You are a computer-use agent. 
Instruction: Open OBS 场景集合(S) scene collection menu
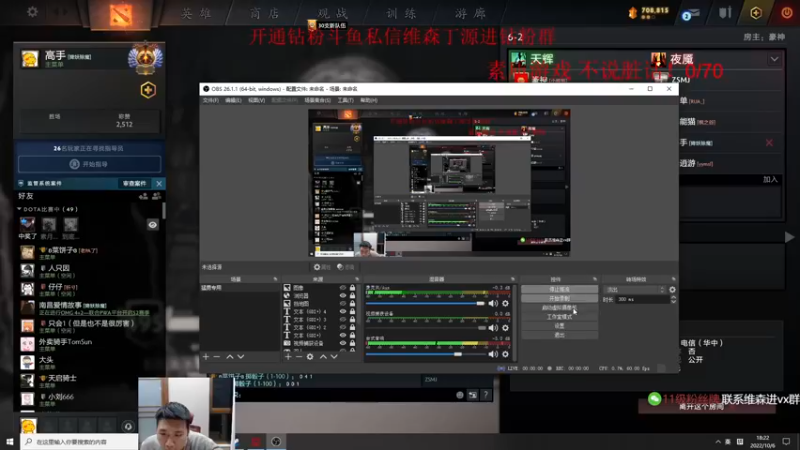[317, 101]
